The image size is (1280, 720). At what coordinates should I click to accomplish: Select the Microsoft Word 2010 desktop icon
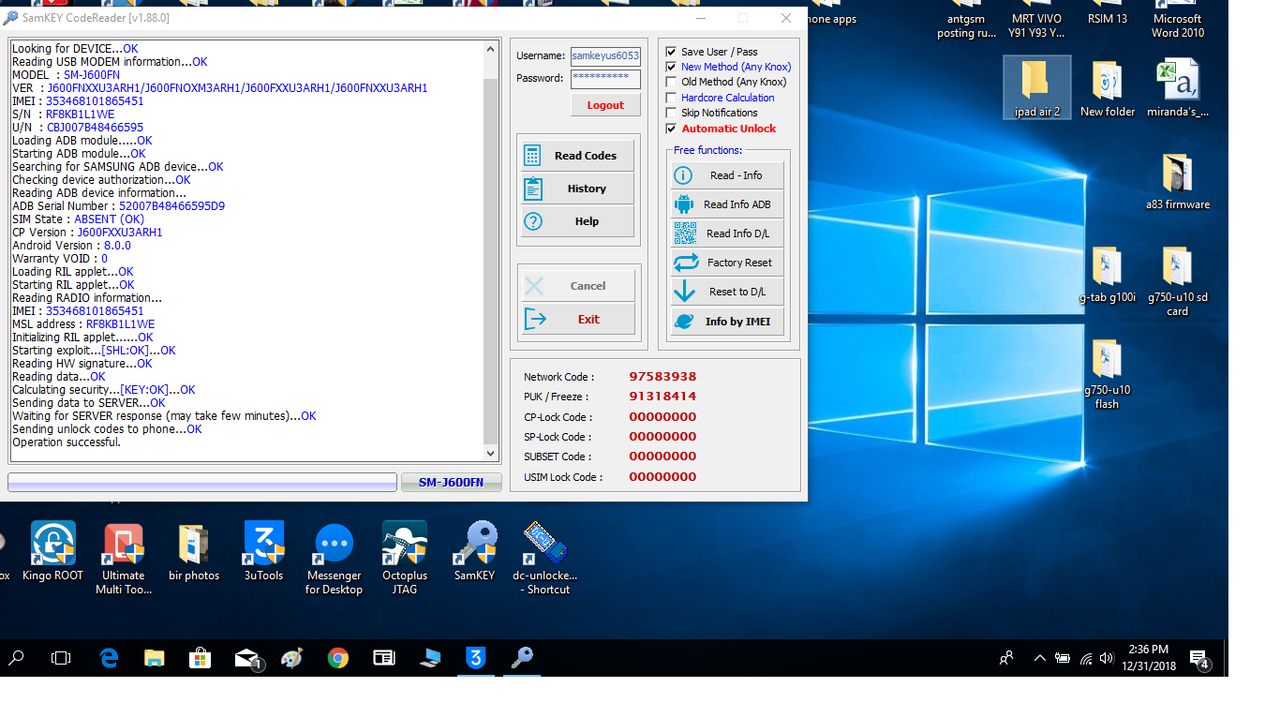click(x=1177, y=19)
